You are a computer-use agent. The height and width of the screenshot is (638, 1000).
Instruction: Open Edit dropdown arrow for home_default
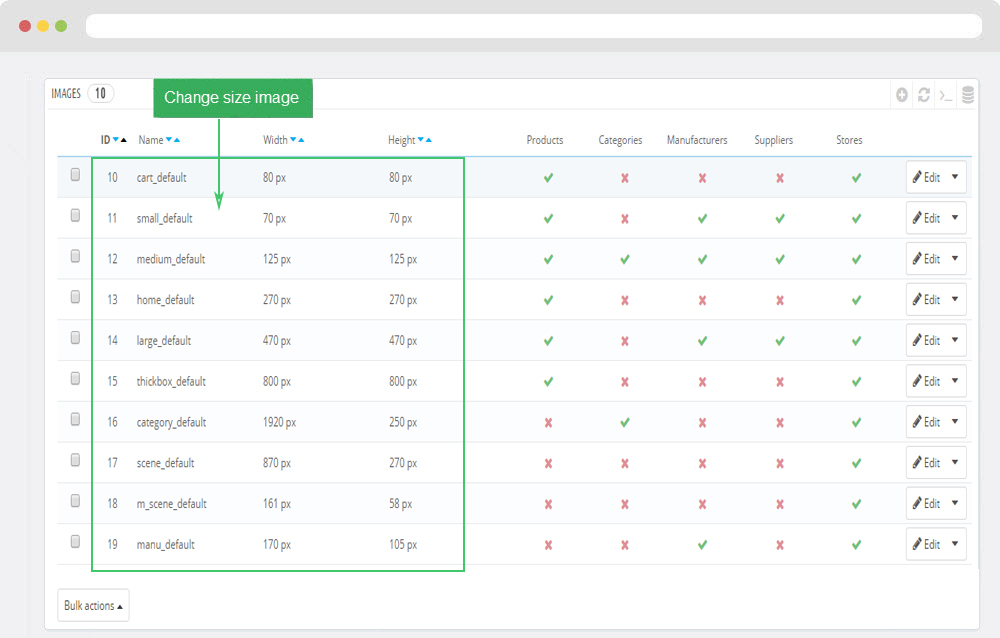pos(955,299)
